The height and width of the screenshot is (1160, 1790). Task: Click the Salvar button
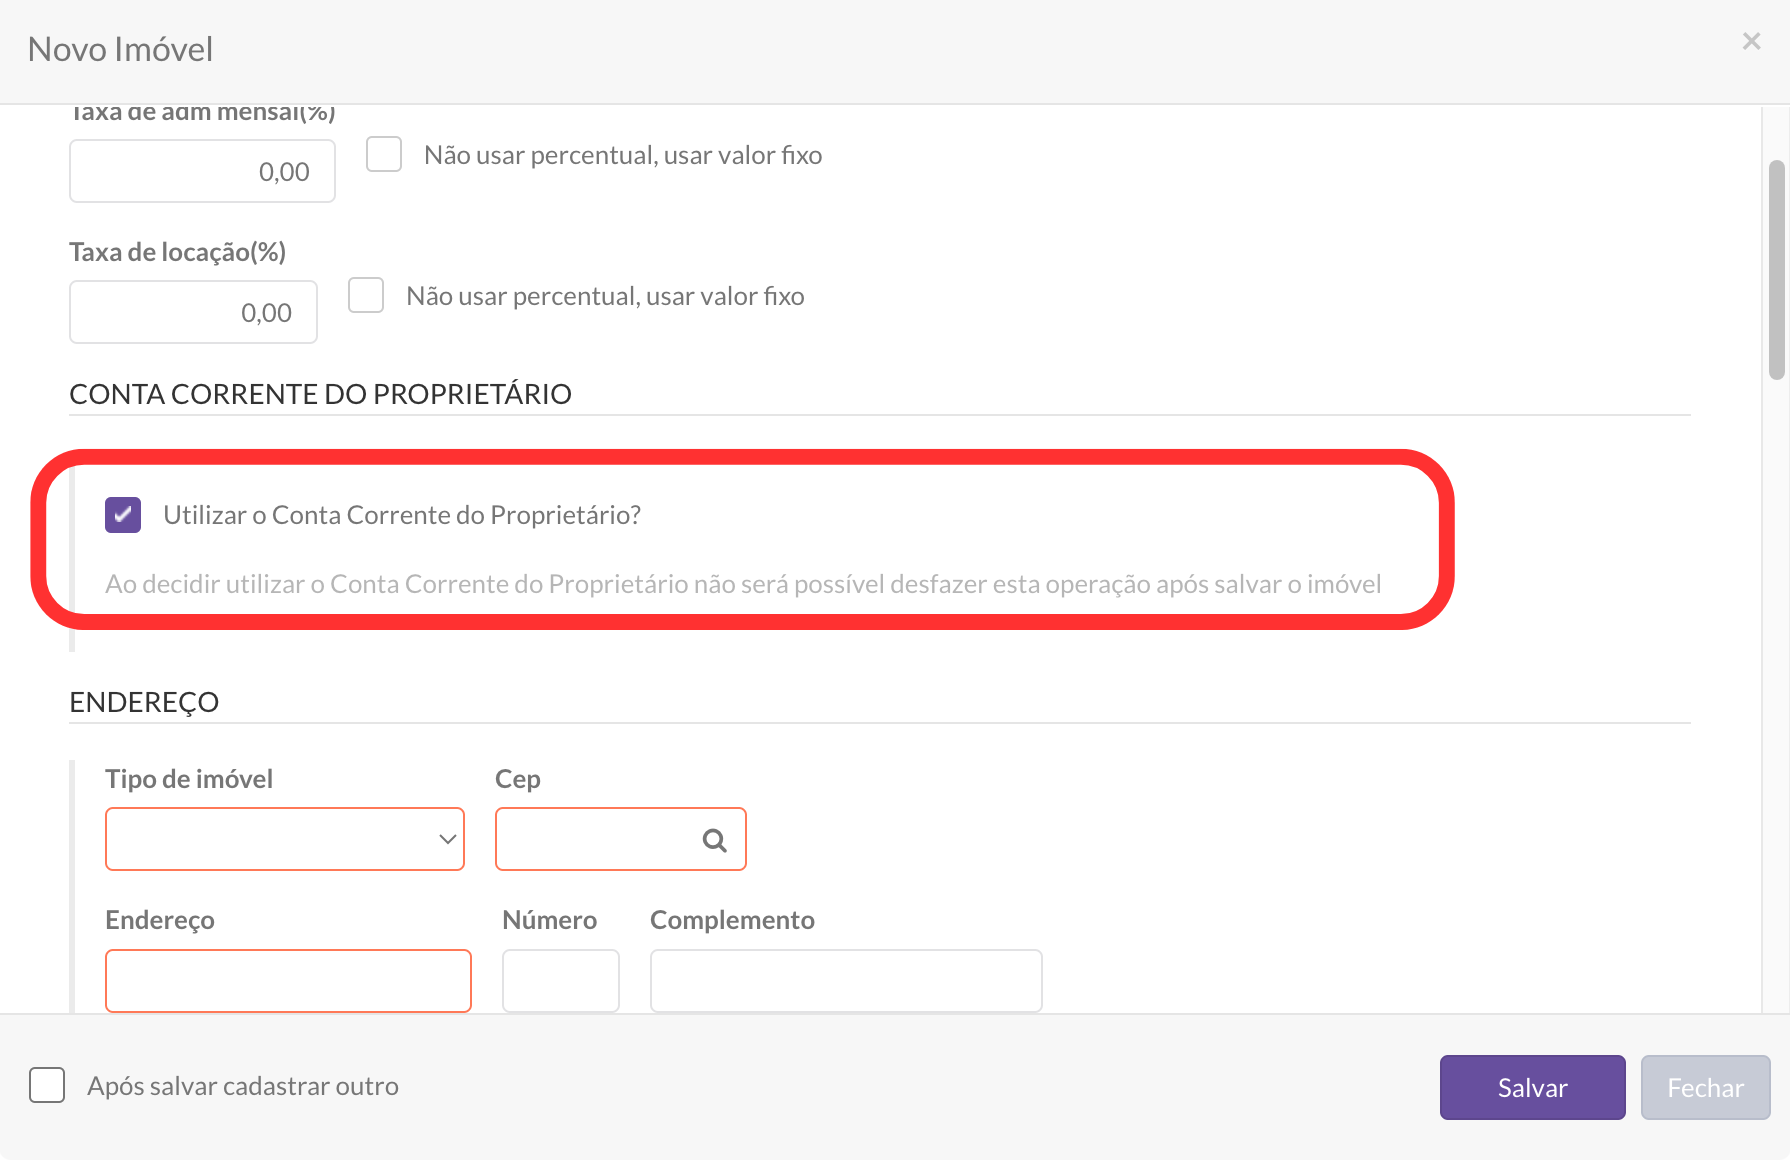click(1532, 1087)
